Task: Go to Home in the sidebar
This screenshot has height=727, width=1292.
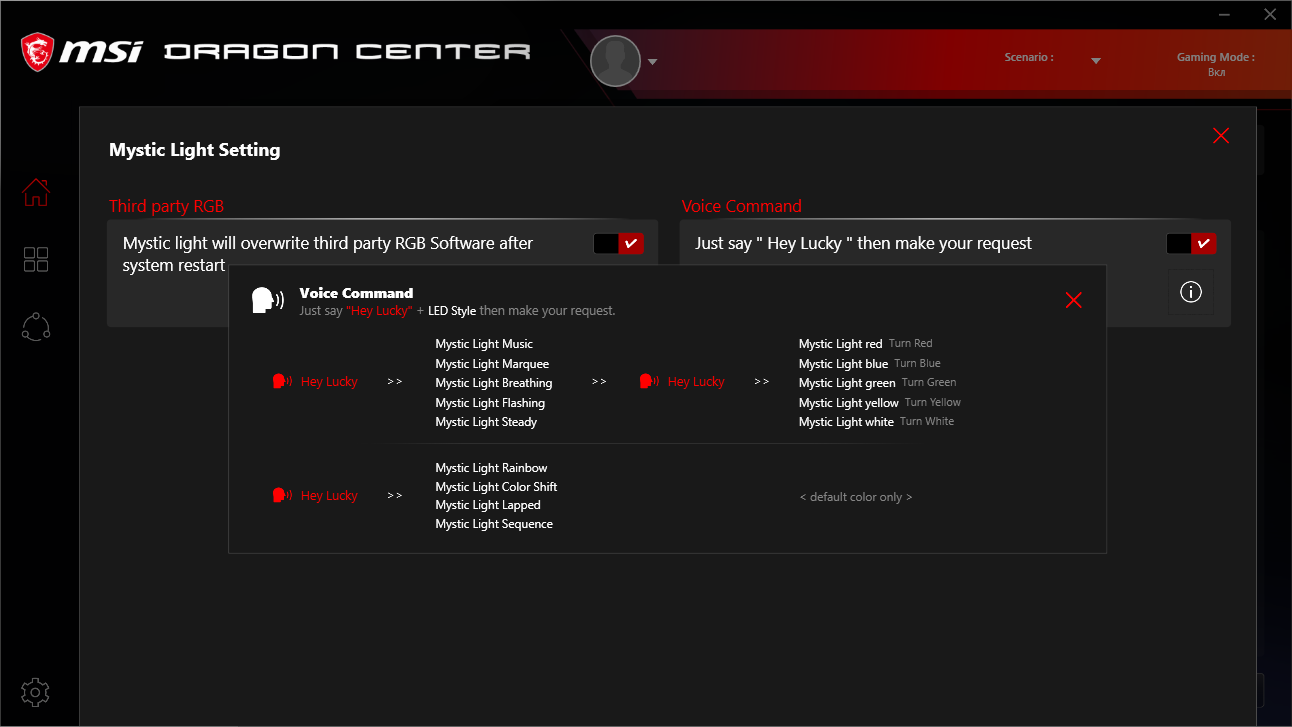Action: click(x=36, y=192)
